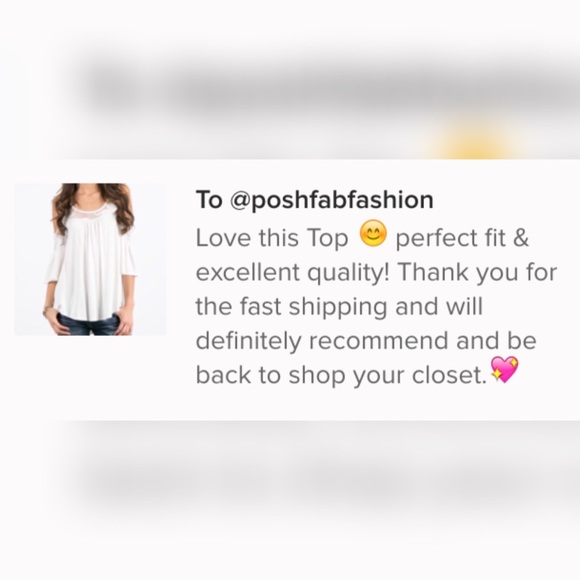Screen dimensions: 580x580
Task: Open the @poshfabfashion profile link
Action: (x=331, y=200)
